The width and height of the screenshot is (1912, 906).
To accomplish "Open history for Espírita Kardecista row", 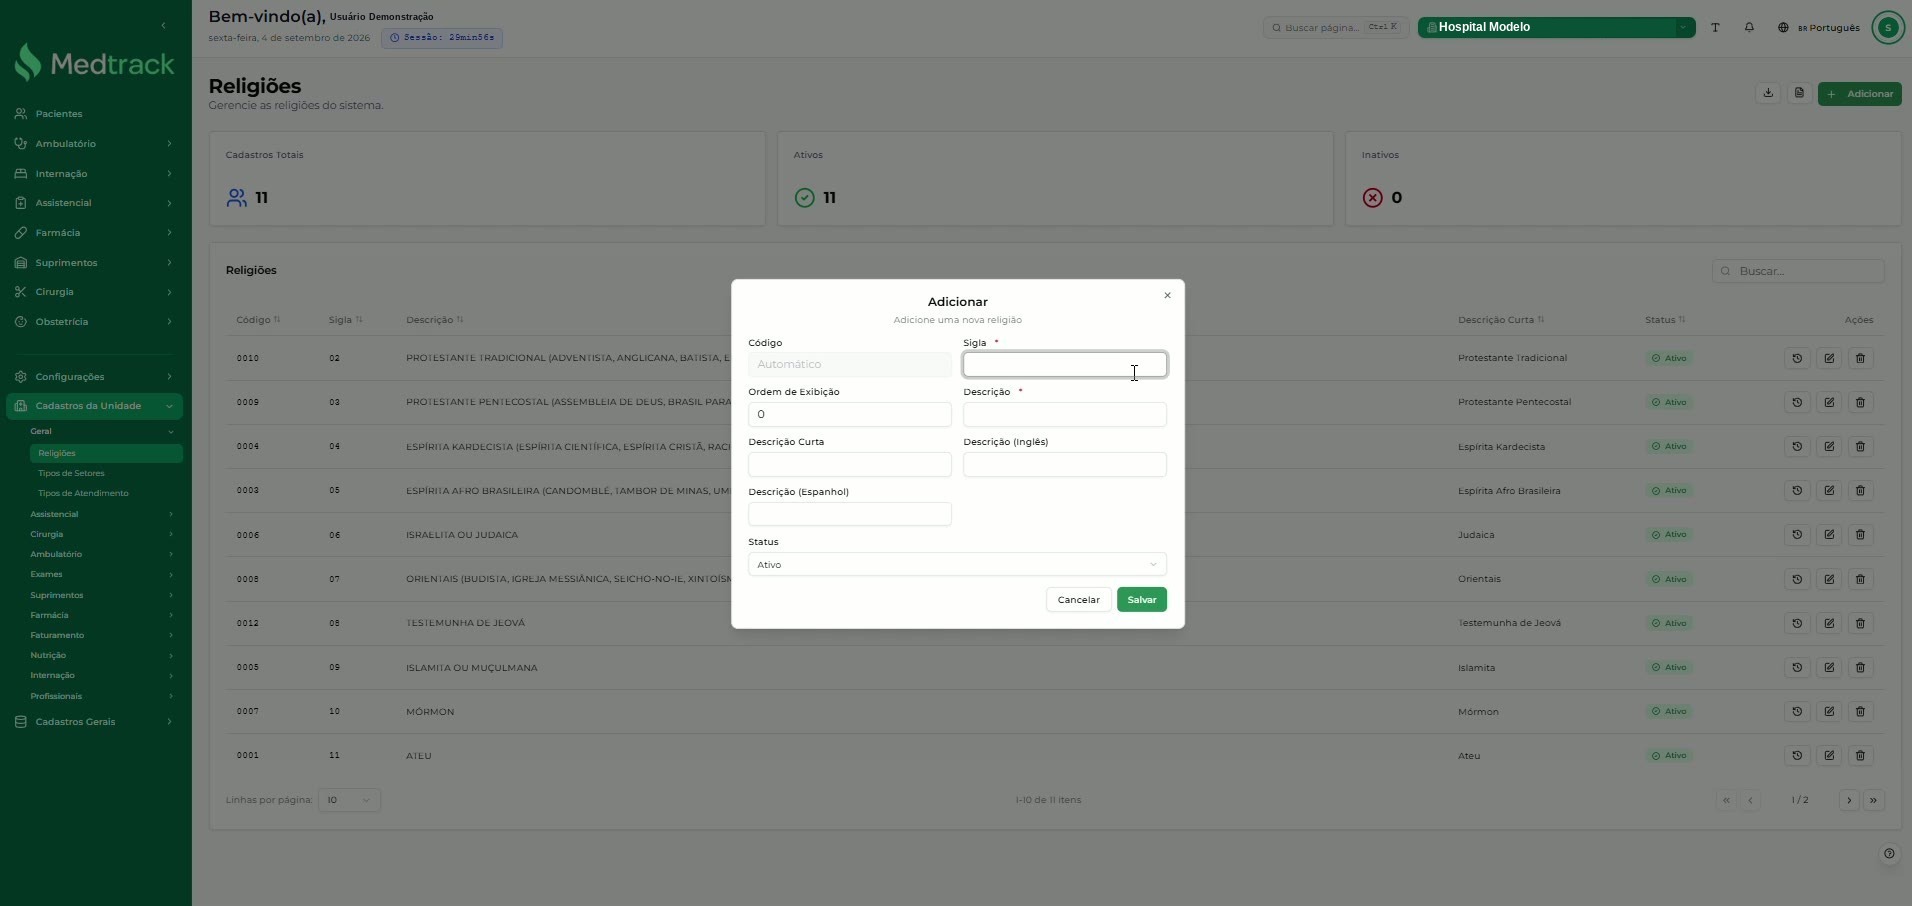I will coord(1797,447).
